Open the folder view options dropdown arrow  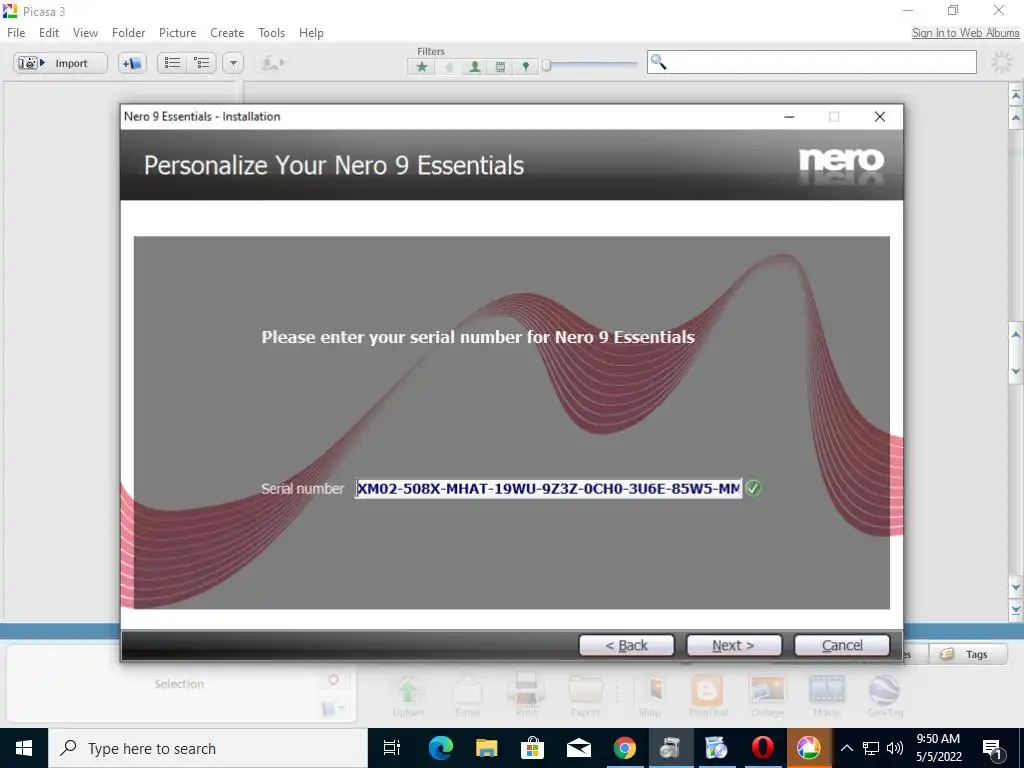[233, 63]
